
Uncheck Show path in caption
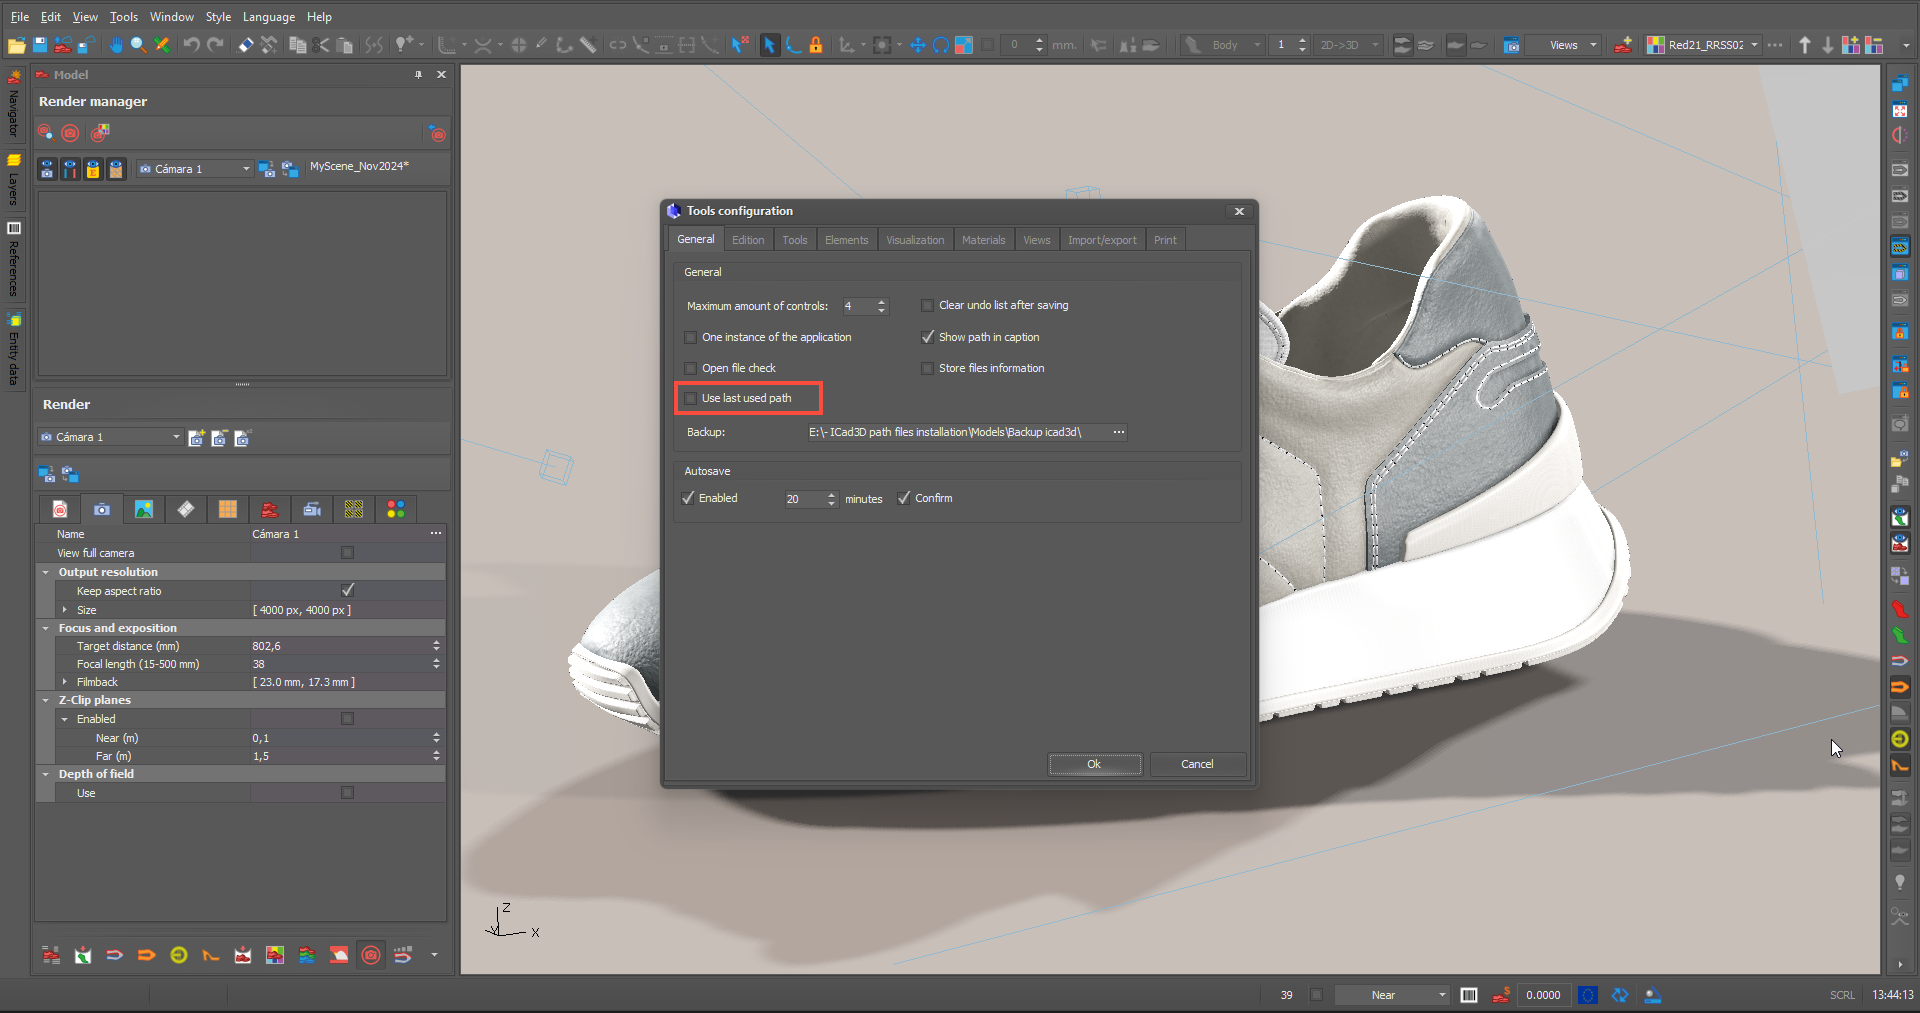928,338
